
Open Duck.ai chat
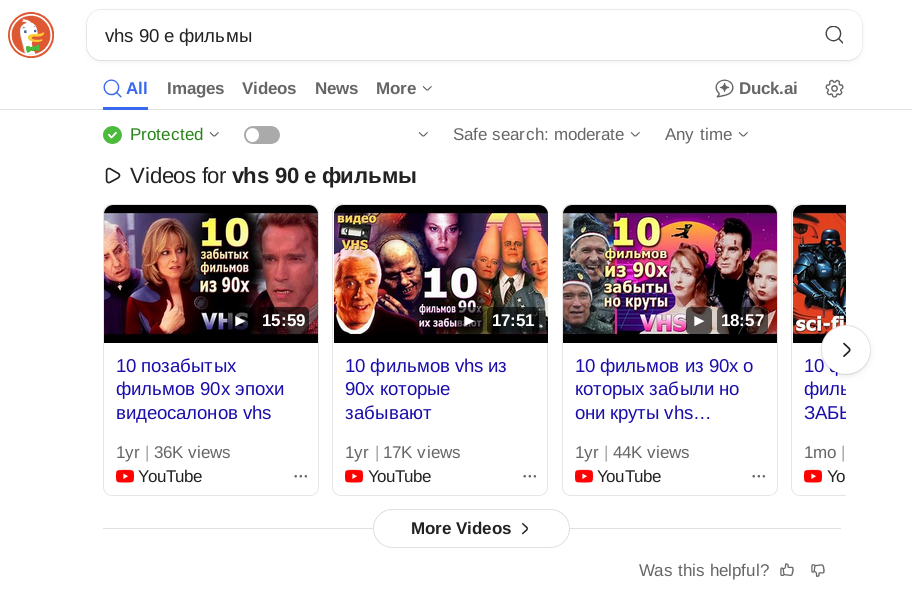pyautogui.click(x=756, y=88)
